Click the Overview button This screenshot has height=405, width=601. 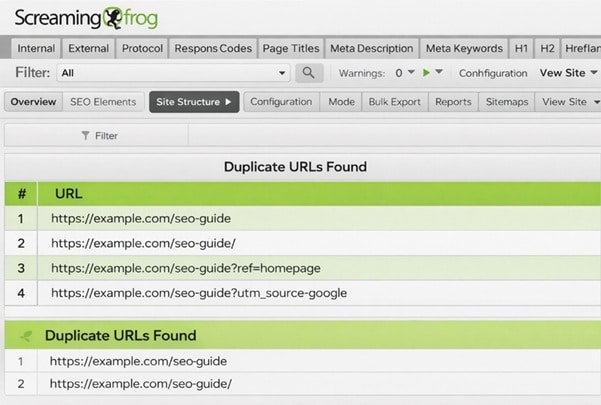click(33, 102)
